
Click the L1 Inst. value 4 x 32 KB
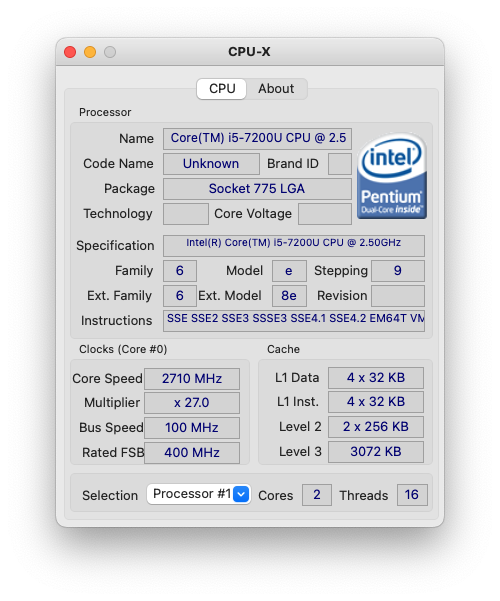point(376,402)
